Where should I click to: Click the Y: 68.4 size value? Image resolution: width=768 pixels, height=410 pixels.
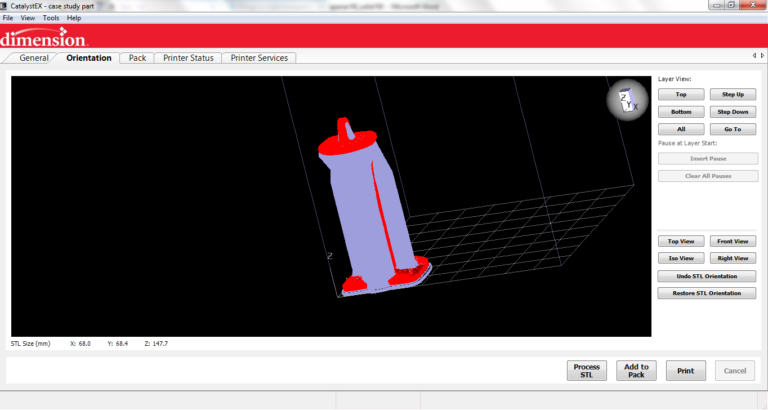pos(118,344)
